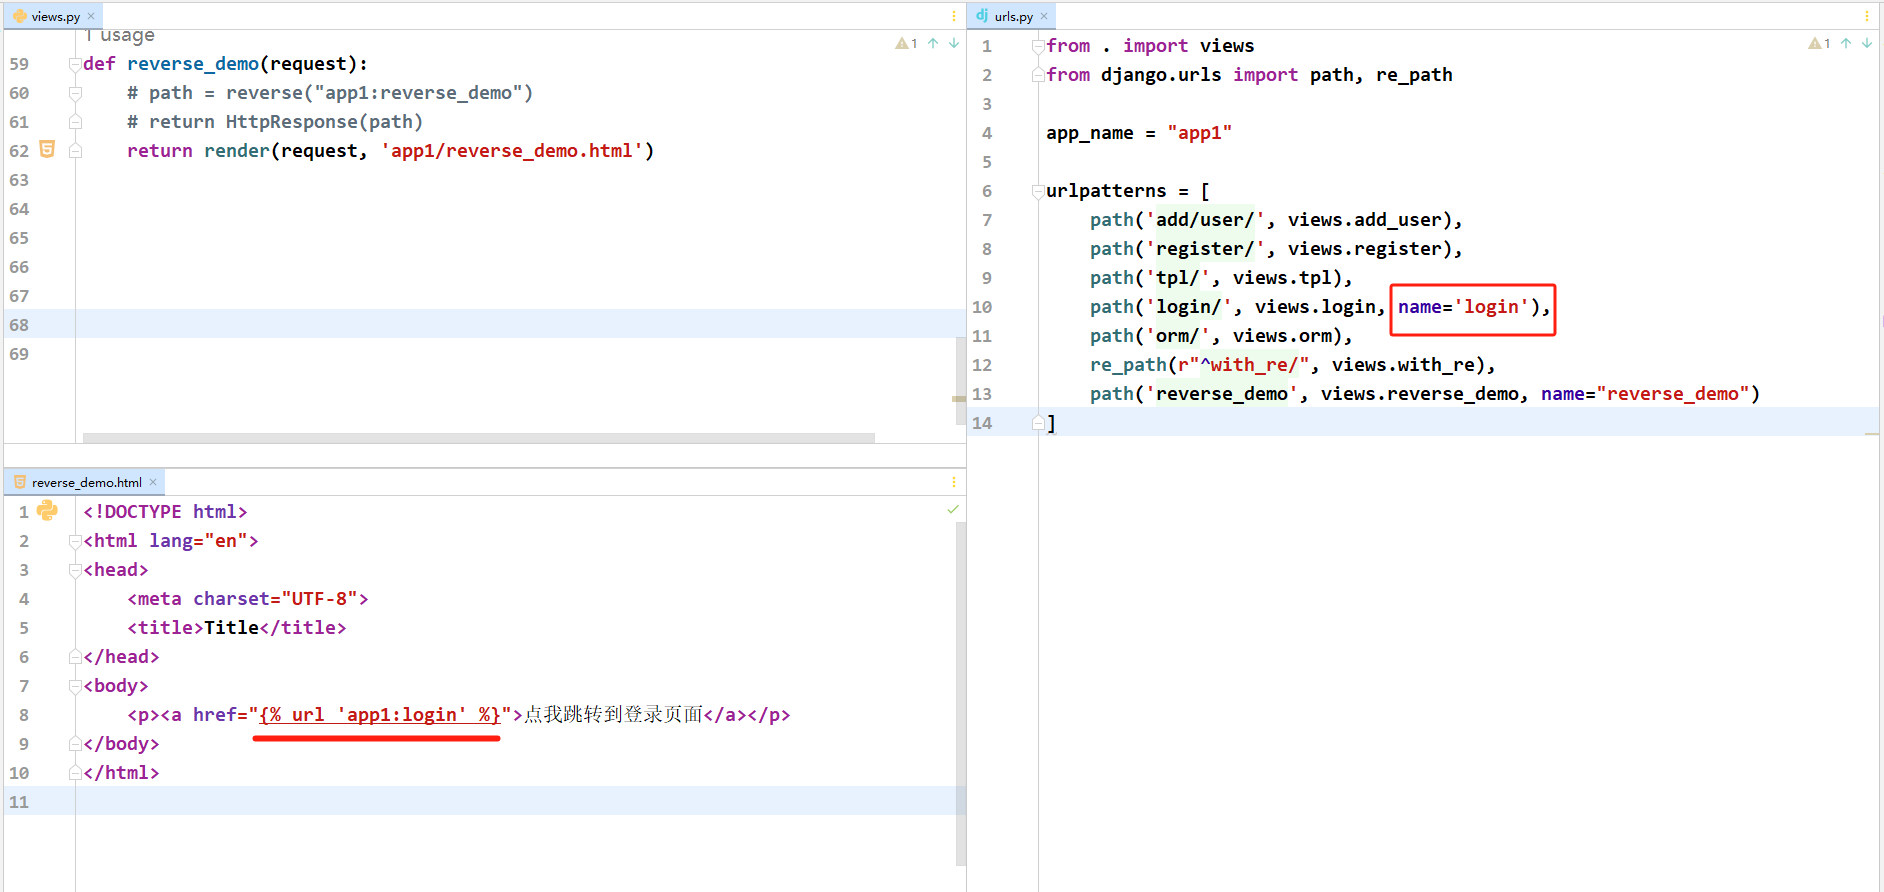
Task: Switch to the views.py tab
Action: [x=55, y=16]
